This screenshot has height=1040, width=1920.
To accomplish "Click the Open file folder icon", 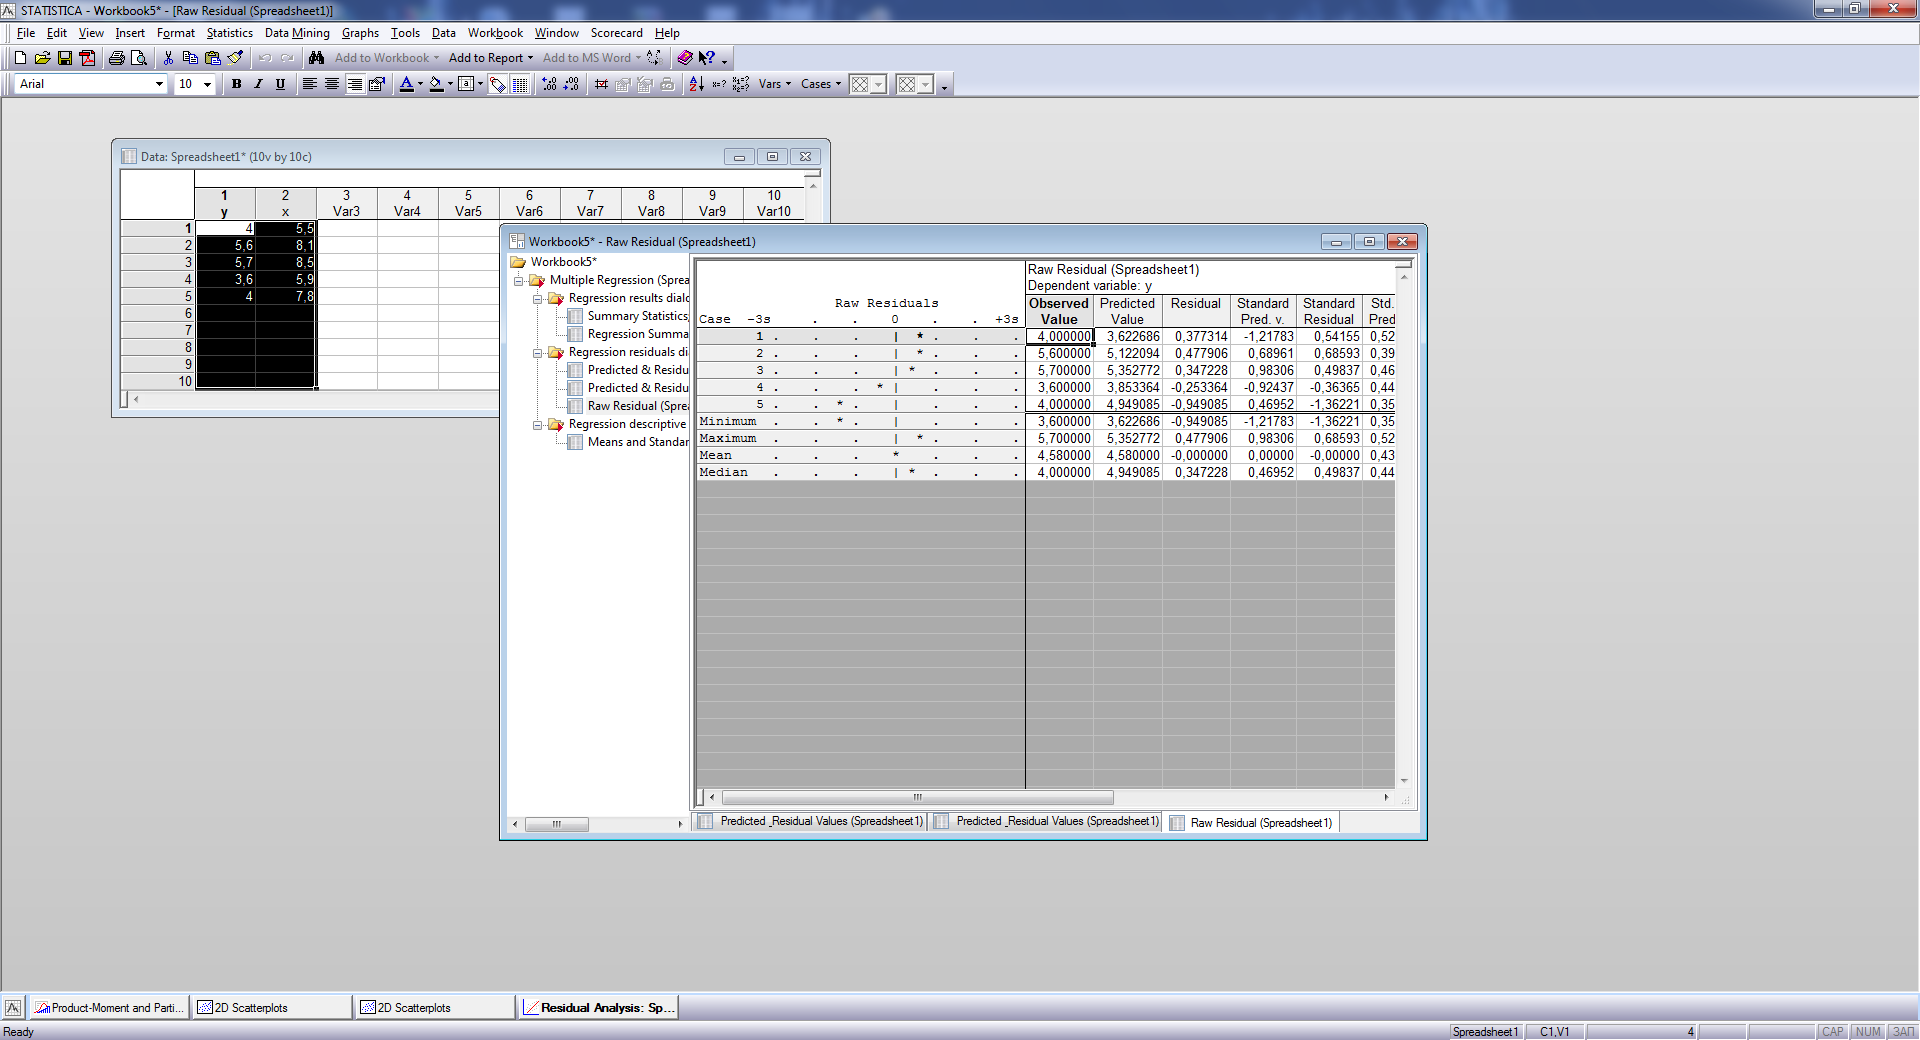I will 42,58.
